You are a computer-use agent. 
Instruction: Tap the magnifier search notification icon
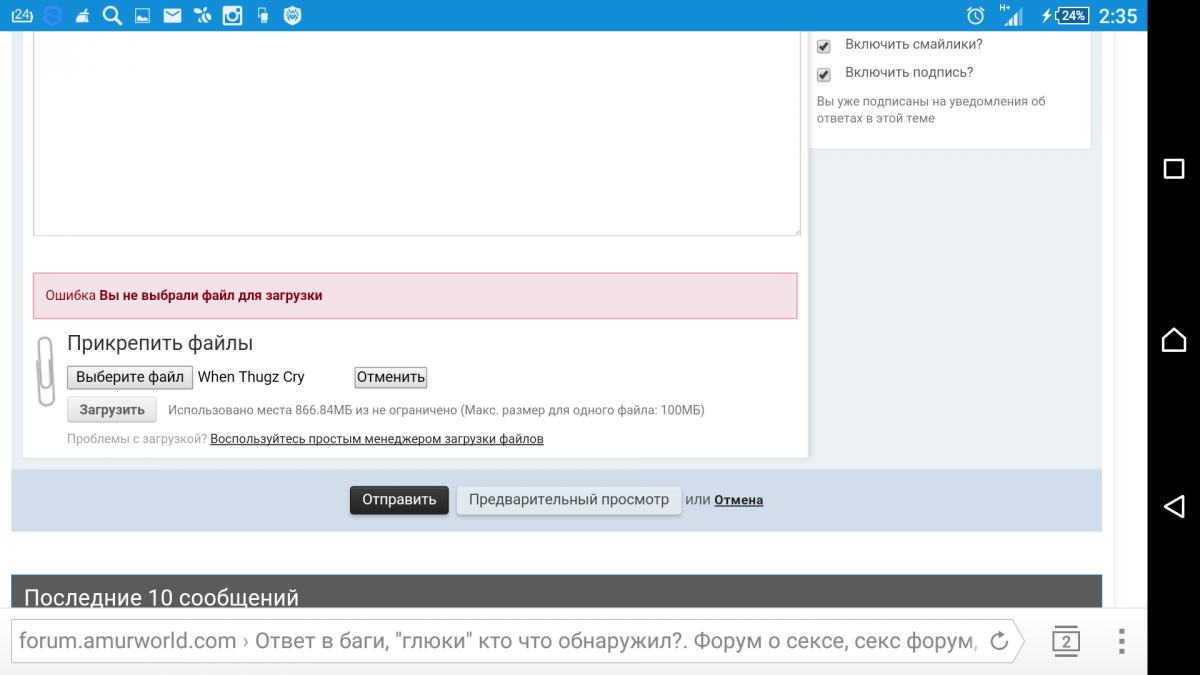tap(113, 15)
